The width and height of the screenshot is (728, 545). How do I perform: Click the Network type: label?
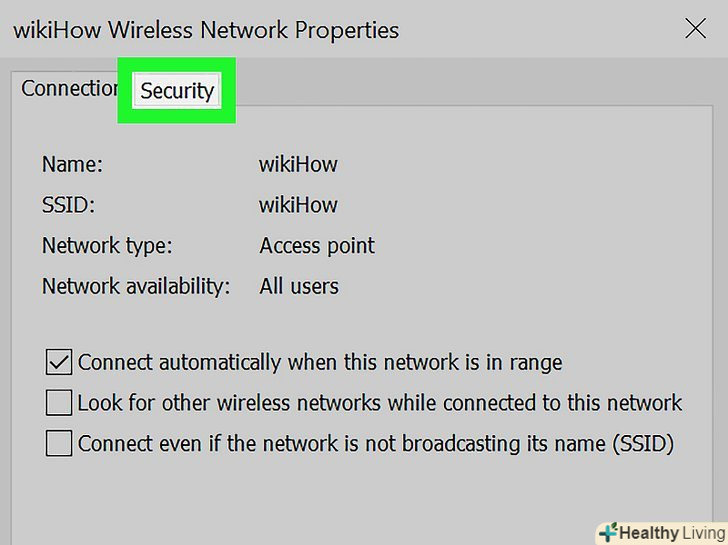point(107,246)
